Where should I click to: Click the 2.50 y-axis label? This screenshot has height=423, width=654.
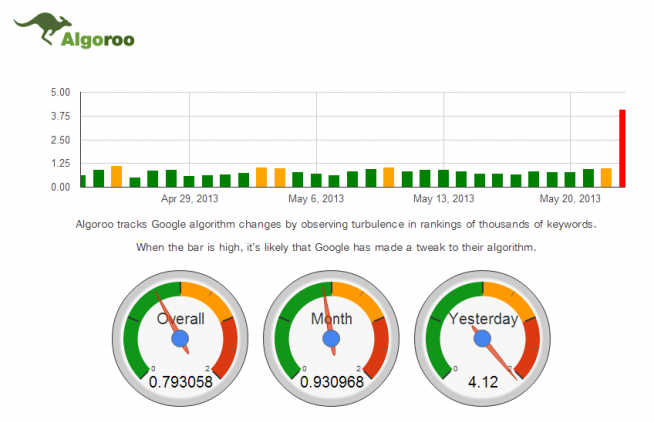click(60, 140)
